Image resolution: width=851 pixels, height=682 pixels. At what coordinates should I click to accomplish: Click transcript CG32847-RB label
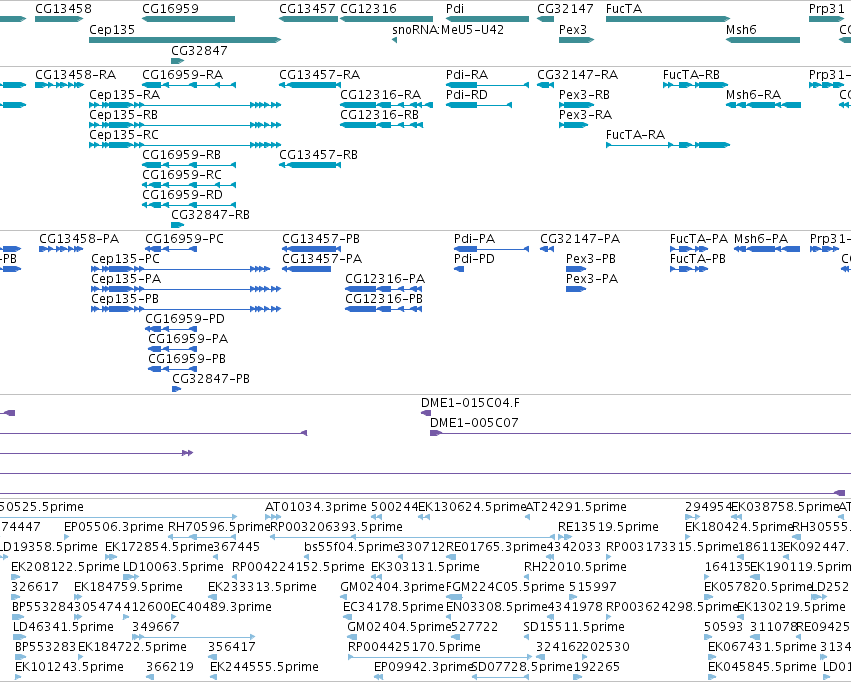[x=211, y=214]
